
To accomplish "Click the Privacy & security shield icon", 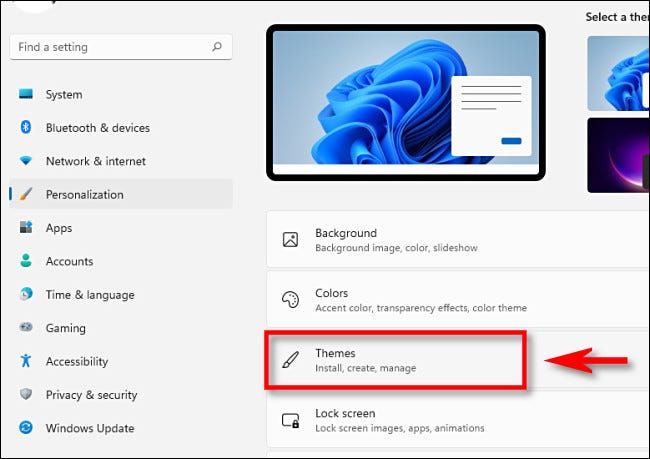I will coord(26,394).
